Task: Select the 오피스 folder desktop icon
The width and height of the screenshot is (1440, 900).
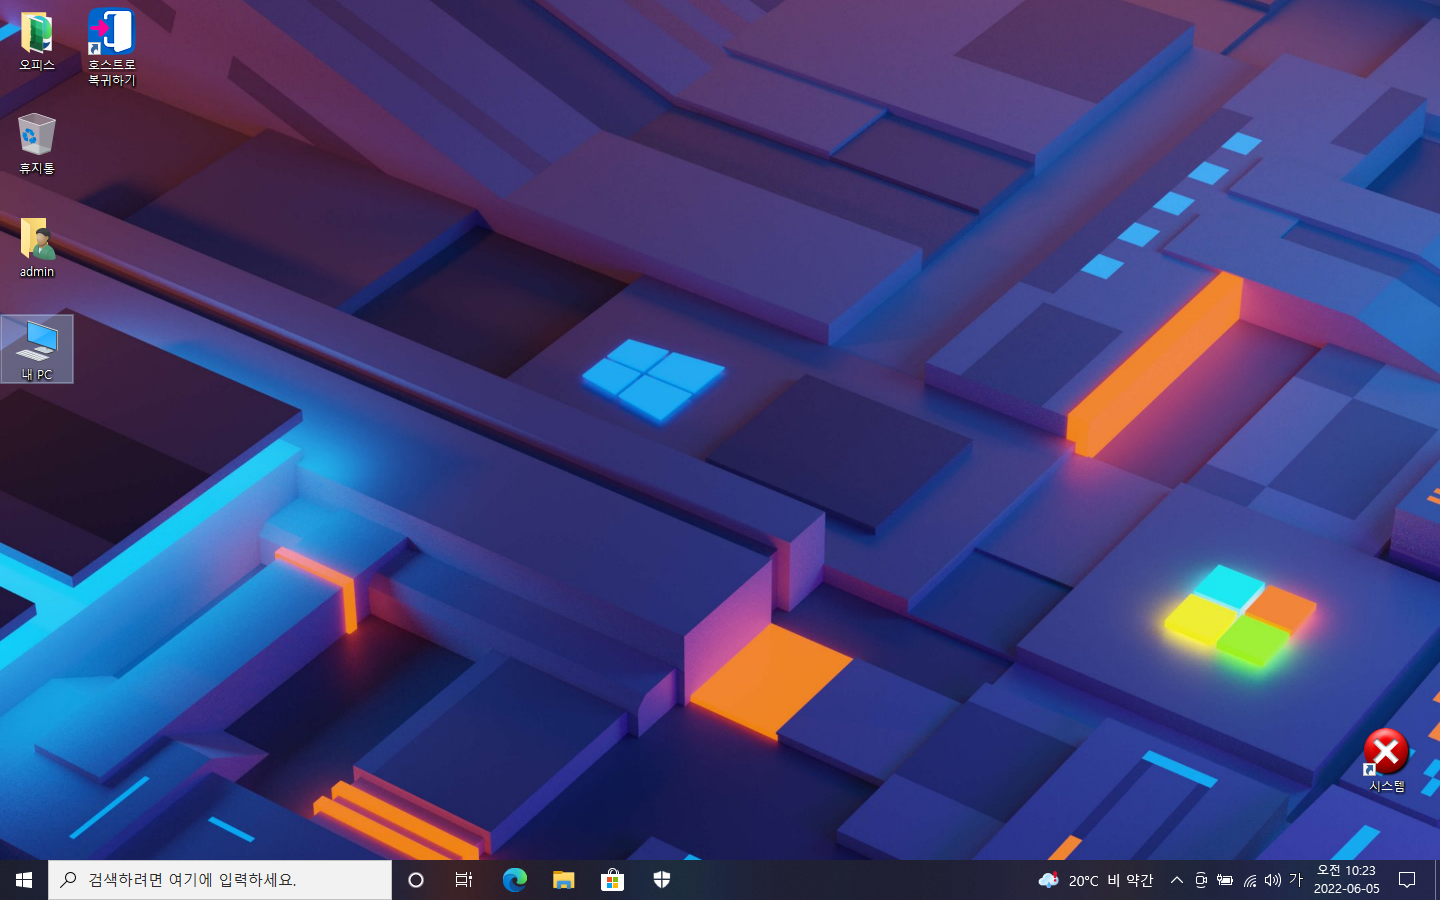Action: [37, 41]
